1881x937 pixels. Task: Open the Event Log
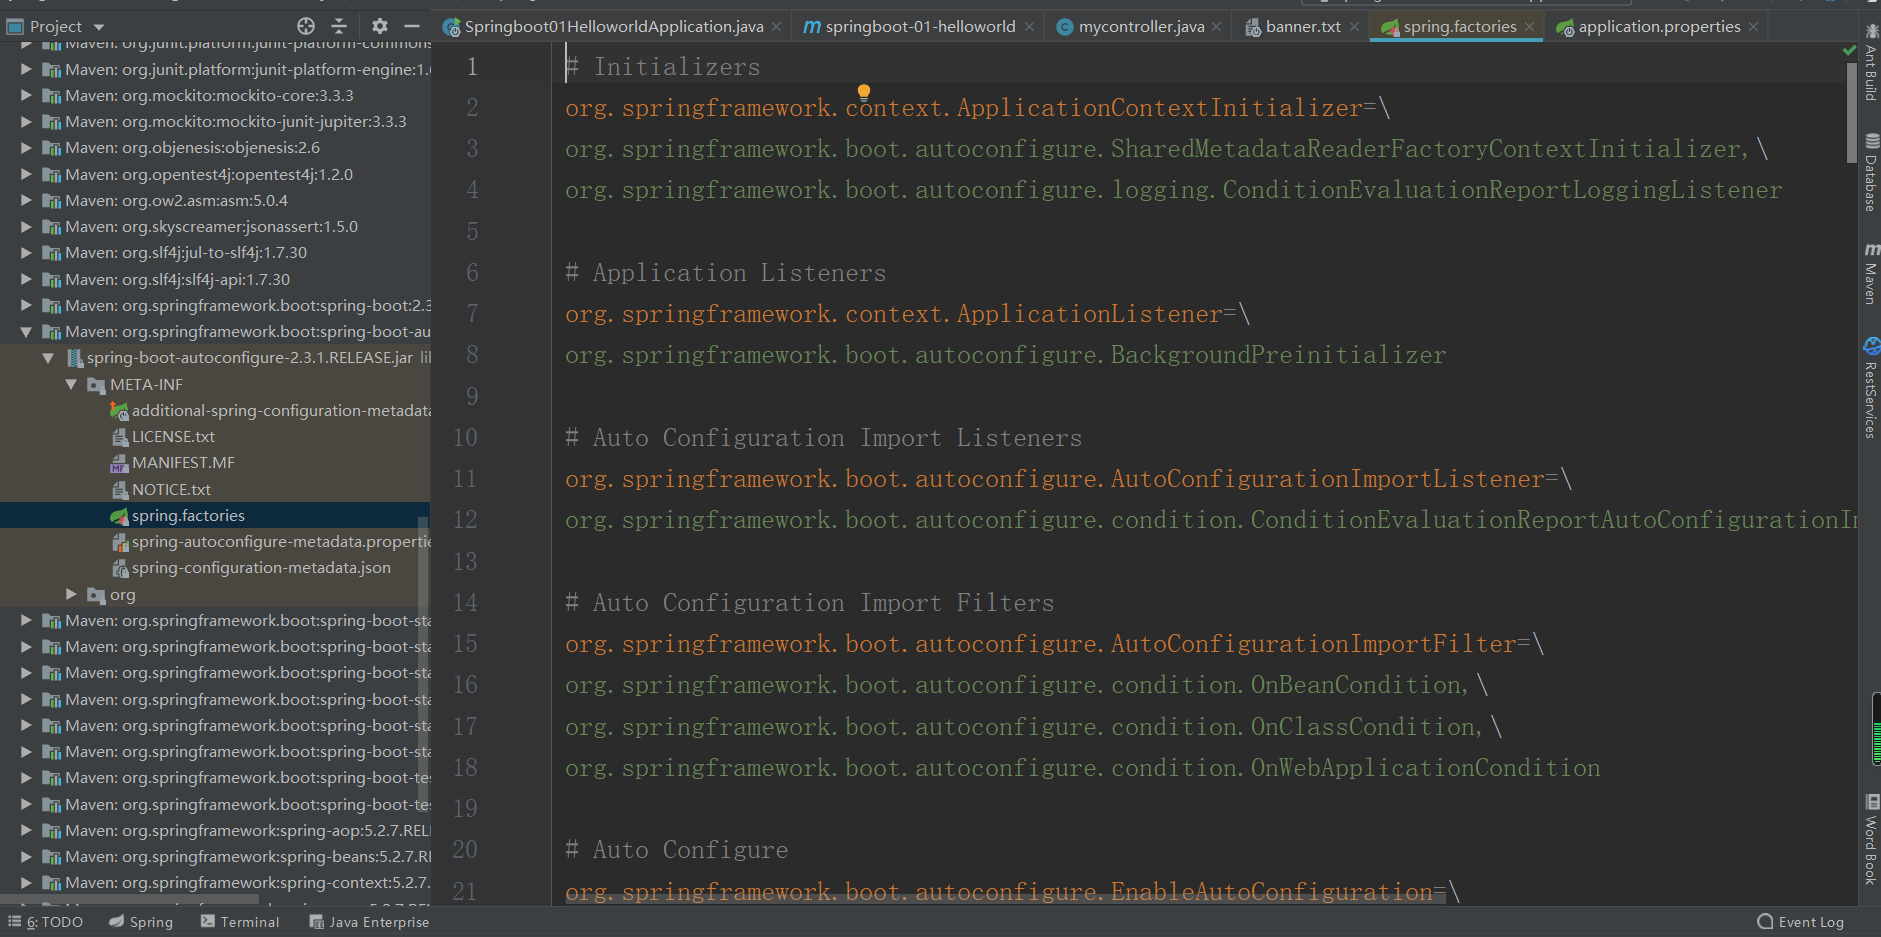click(1801, 922)
